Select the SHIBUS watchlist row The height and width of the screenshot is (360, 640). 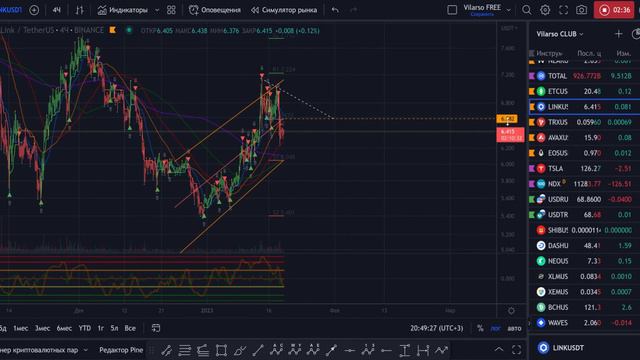[x=584, y=230]
